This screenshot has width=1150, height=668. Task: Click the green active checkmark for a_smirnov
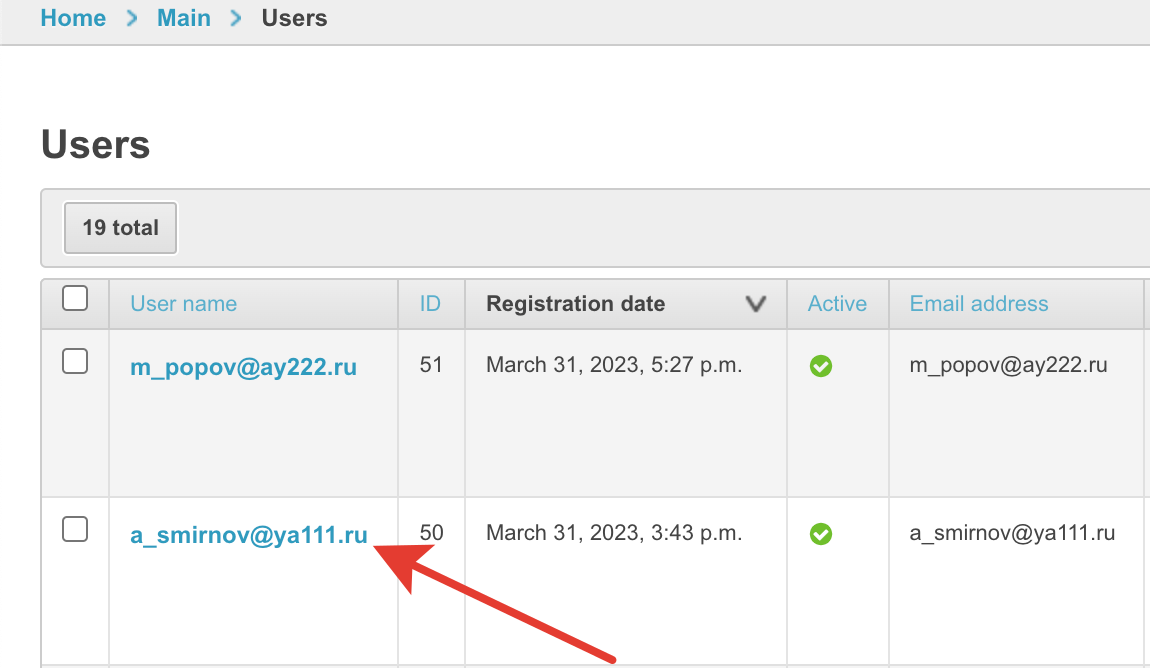click(x=821, y=535)
